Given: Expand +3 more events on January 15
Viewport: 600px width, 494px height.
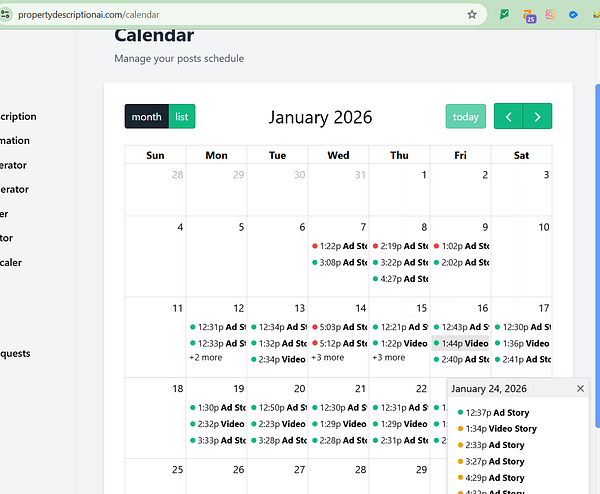Looking at the screenshot, I should pyautogui.click(x=389, y=357).
